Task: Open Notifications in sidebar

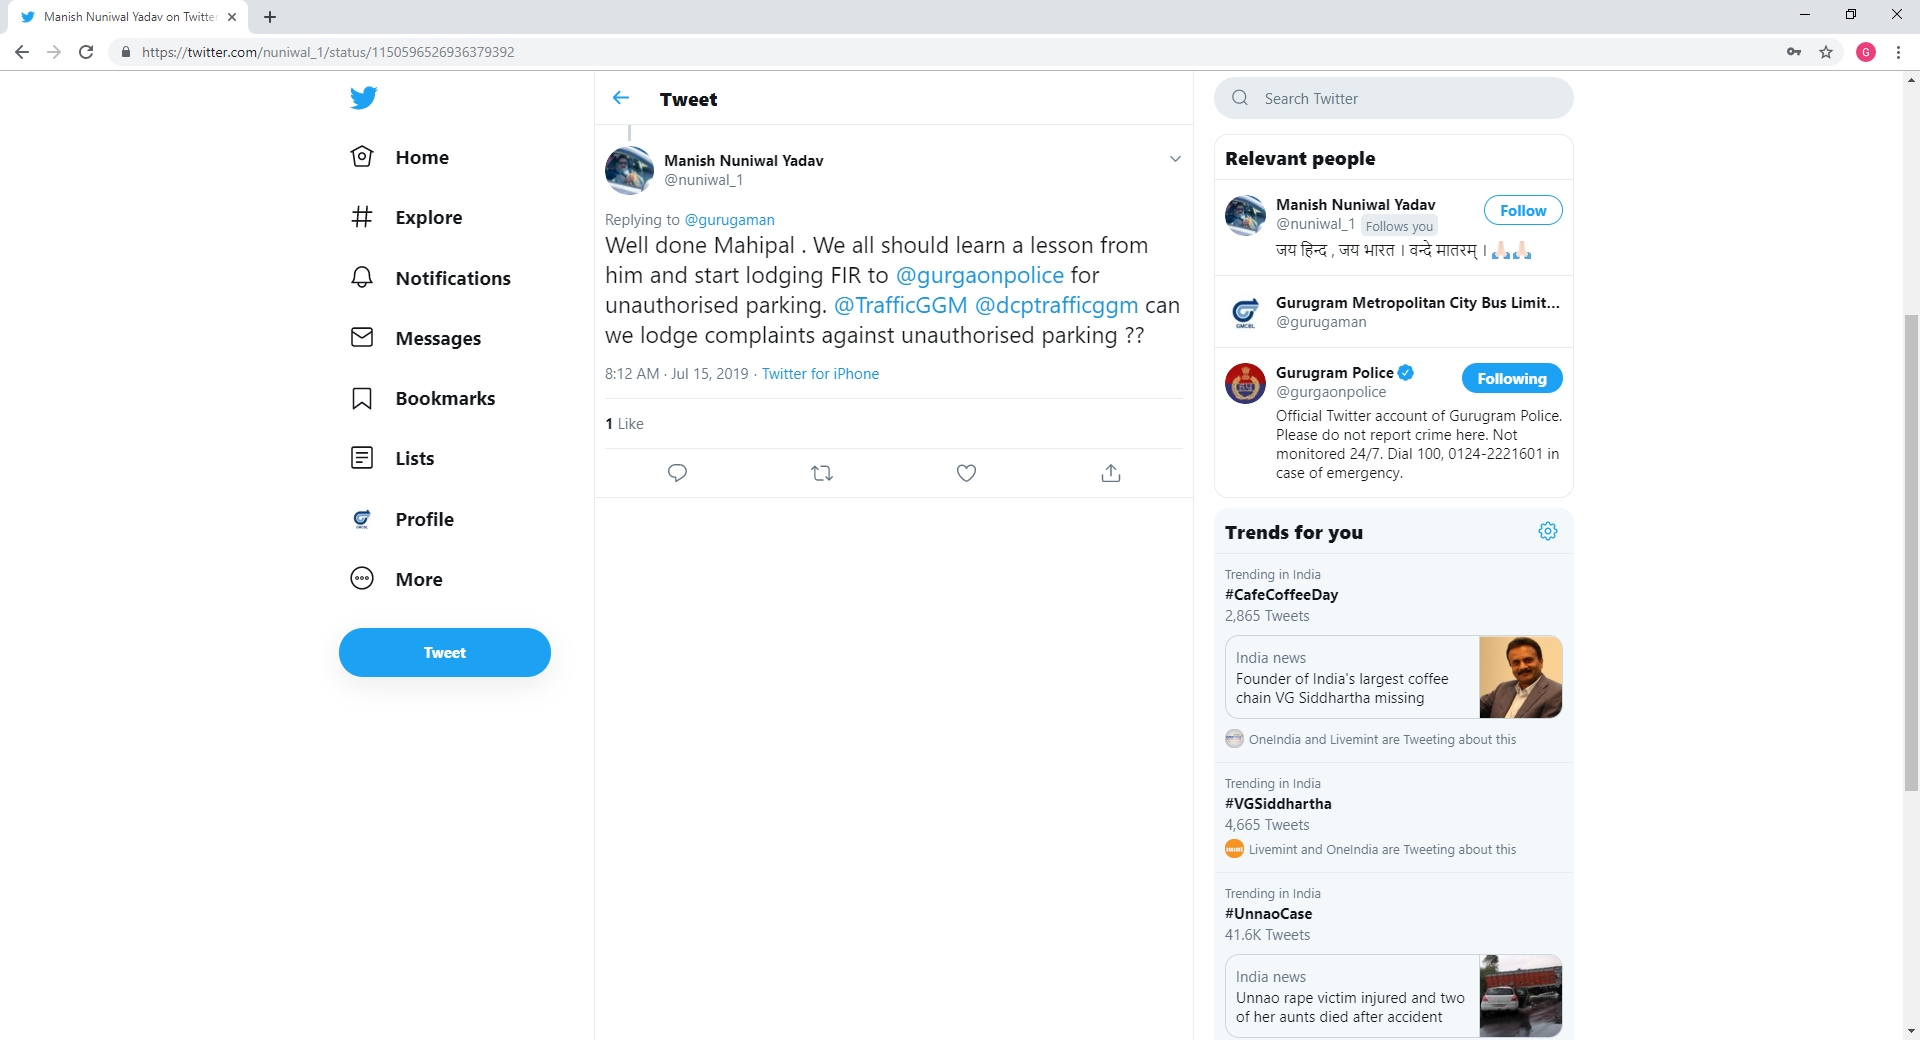Action: tap(452, 278)
